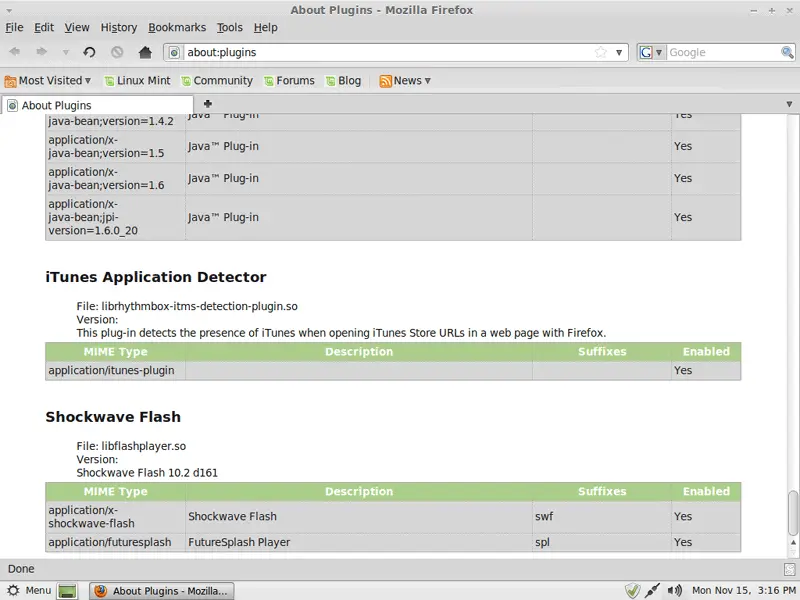The image size is (800, 600).
Task: Open the File menu
Action: point(14,28)
